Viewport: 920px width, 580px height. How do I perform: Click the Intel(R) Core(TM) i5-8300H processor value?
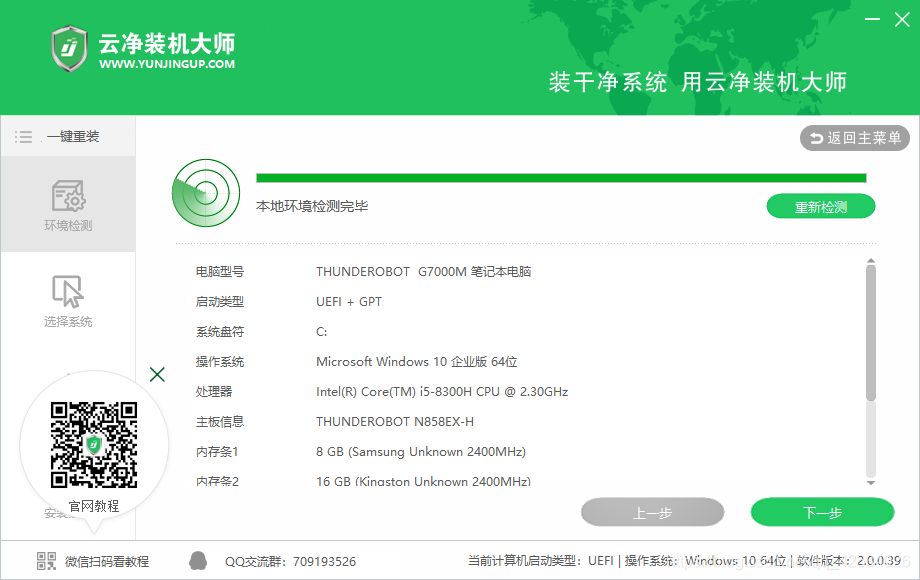point(442,391)
